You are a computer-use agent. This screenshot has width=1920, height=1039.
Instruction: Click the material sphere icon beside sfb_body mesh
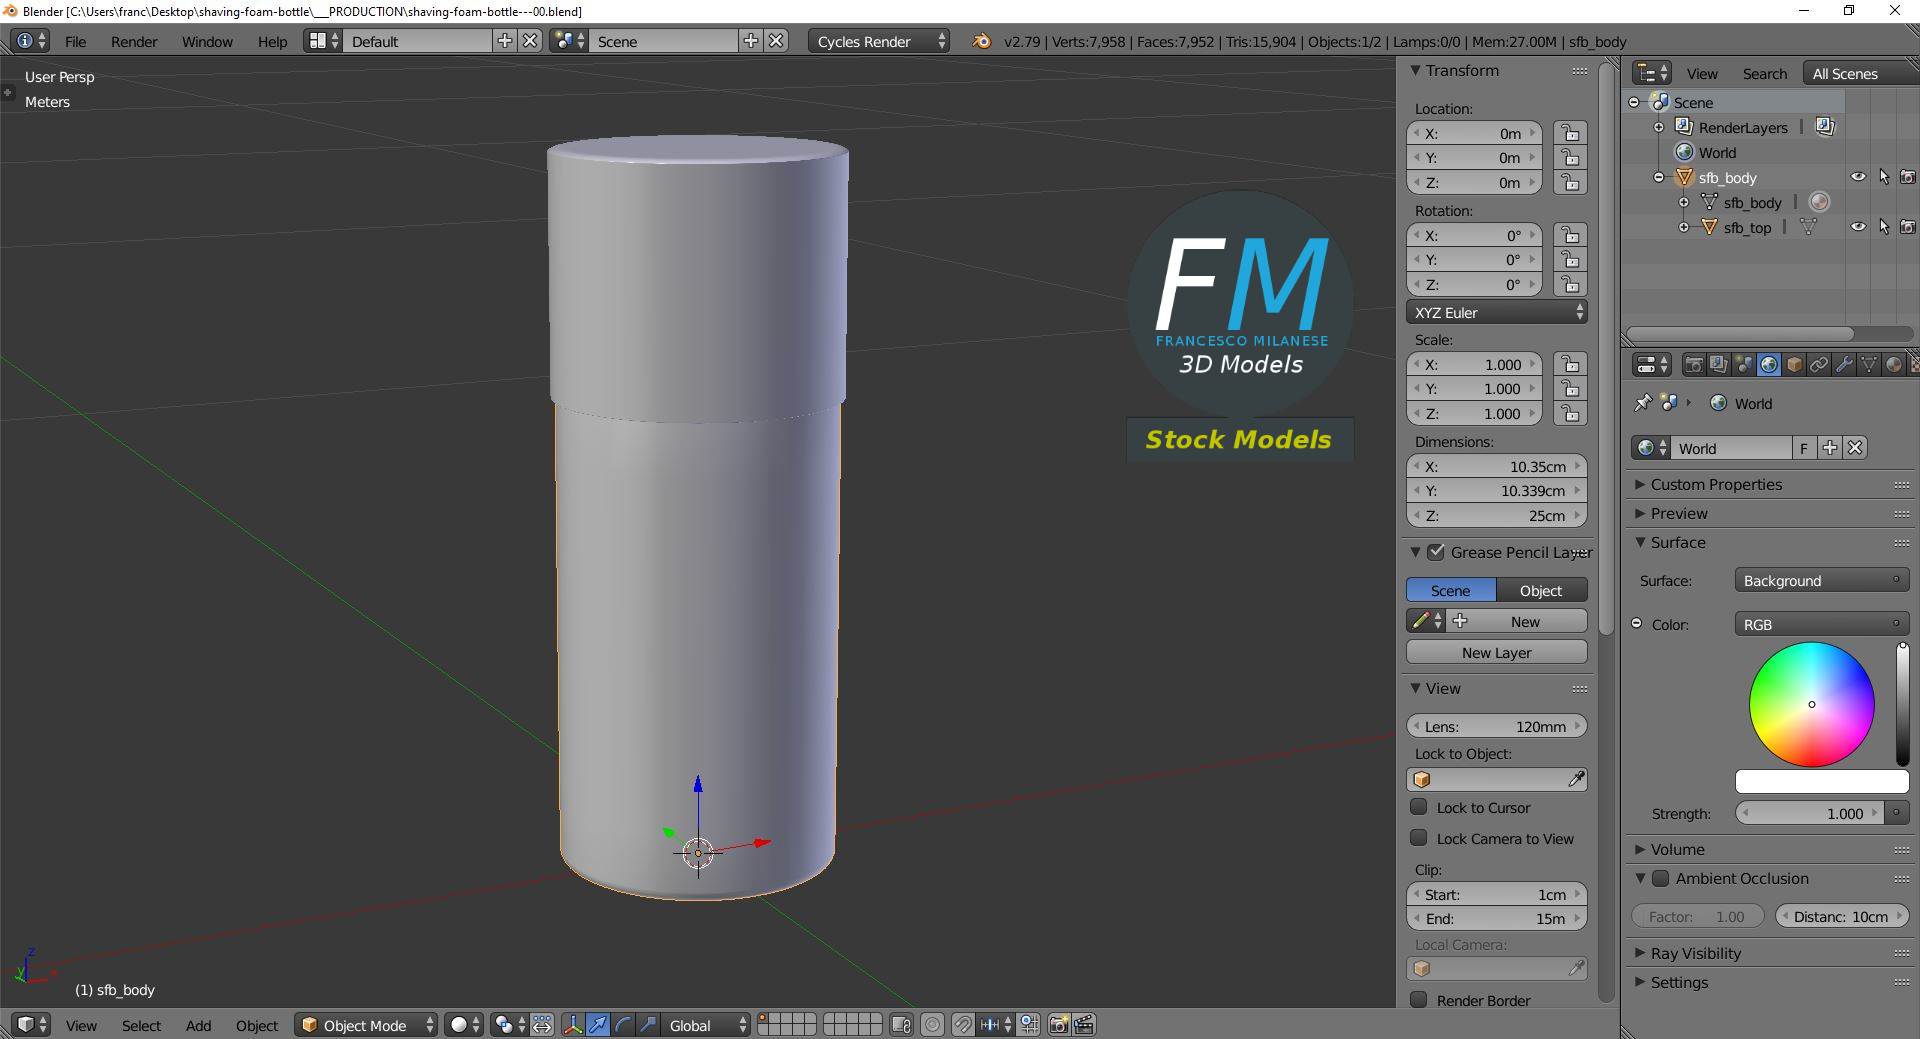[1819, 202]
